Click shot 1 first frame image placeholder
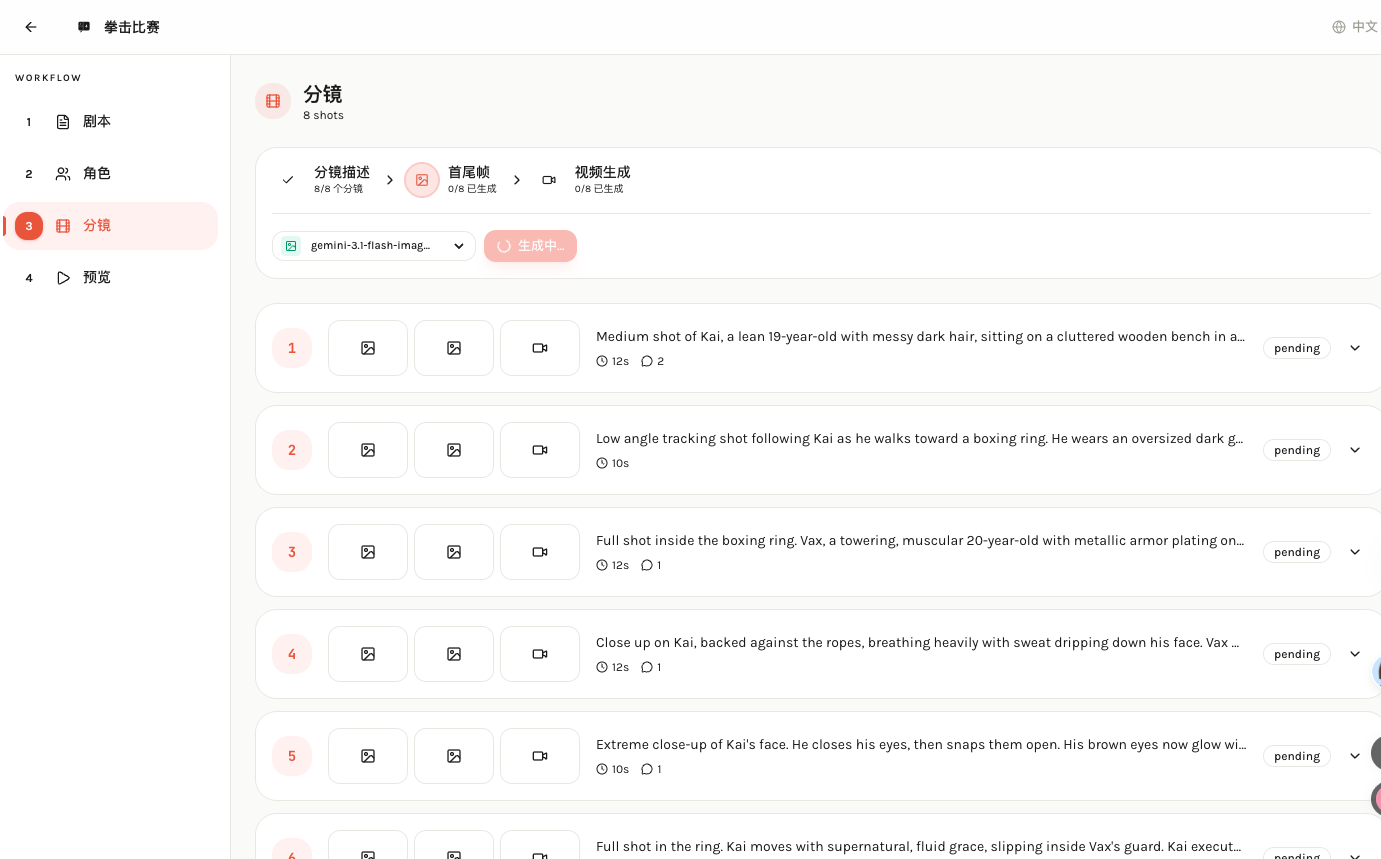The height and width of the screenshot is (859, 1381). point(368,348)
